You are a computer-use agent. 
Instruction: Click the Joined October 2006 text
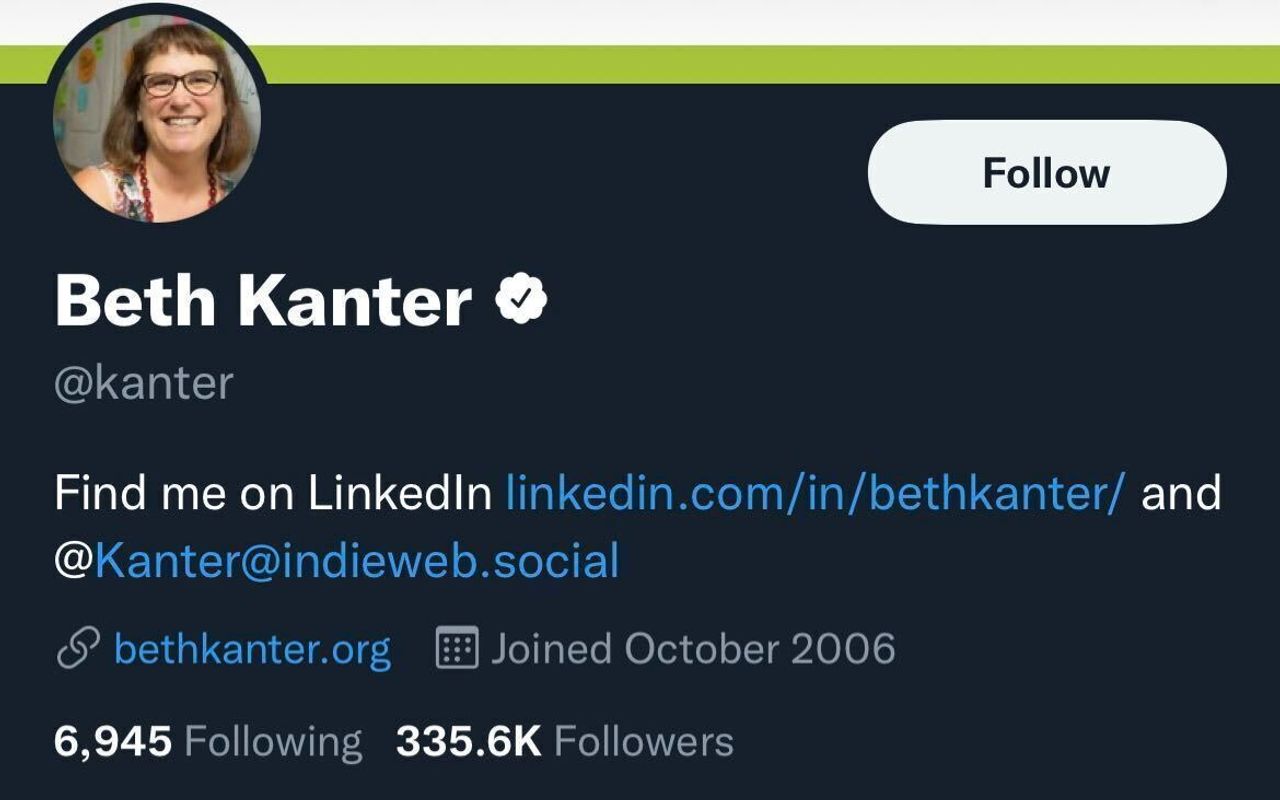click(x=692, y=649)
